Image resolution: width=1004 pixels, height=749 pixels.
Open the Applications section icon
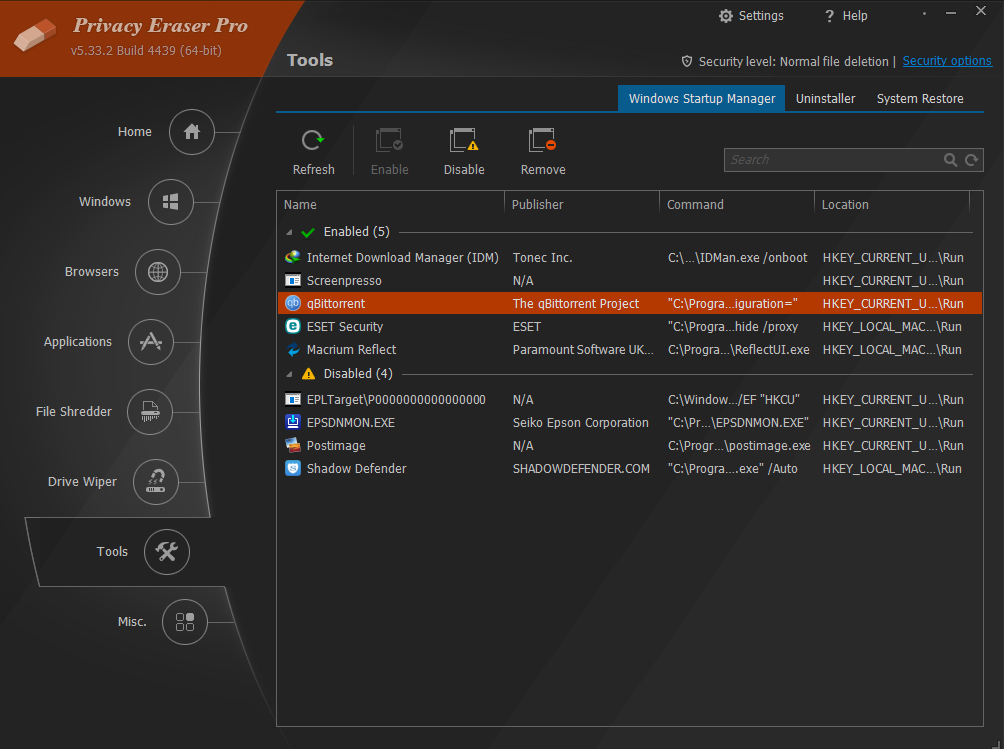[x=150, y=342]
